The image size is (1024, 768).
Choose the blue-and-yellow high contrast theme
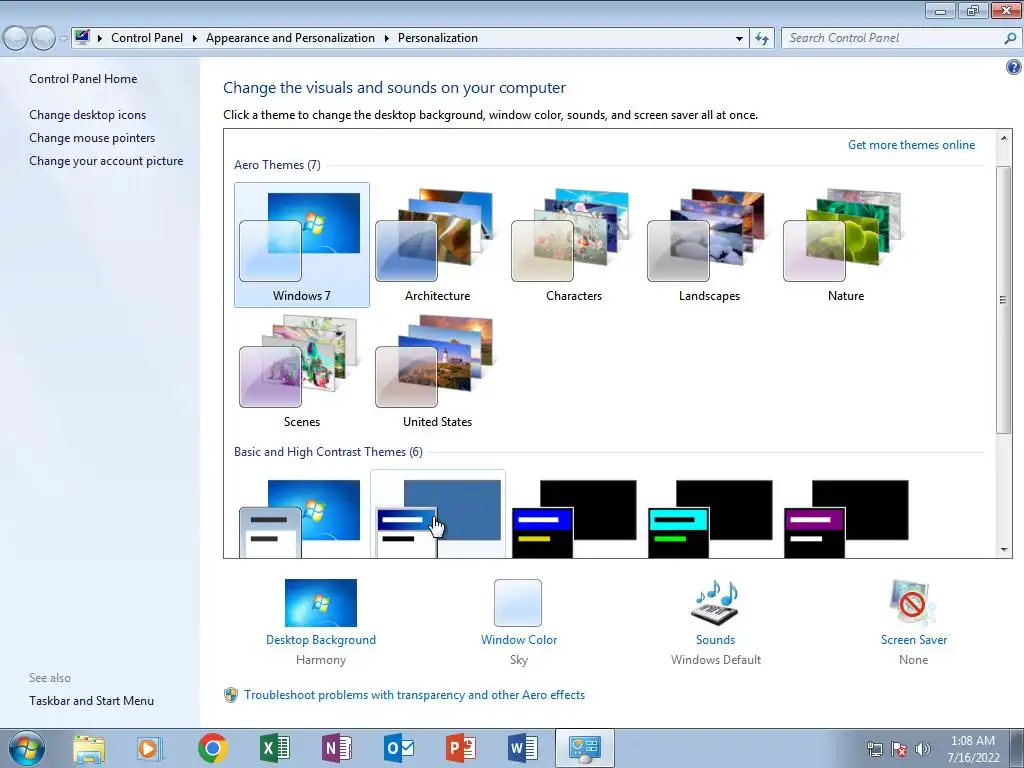[574, 519]
